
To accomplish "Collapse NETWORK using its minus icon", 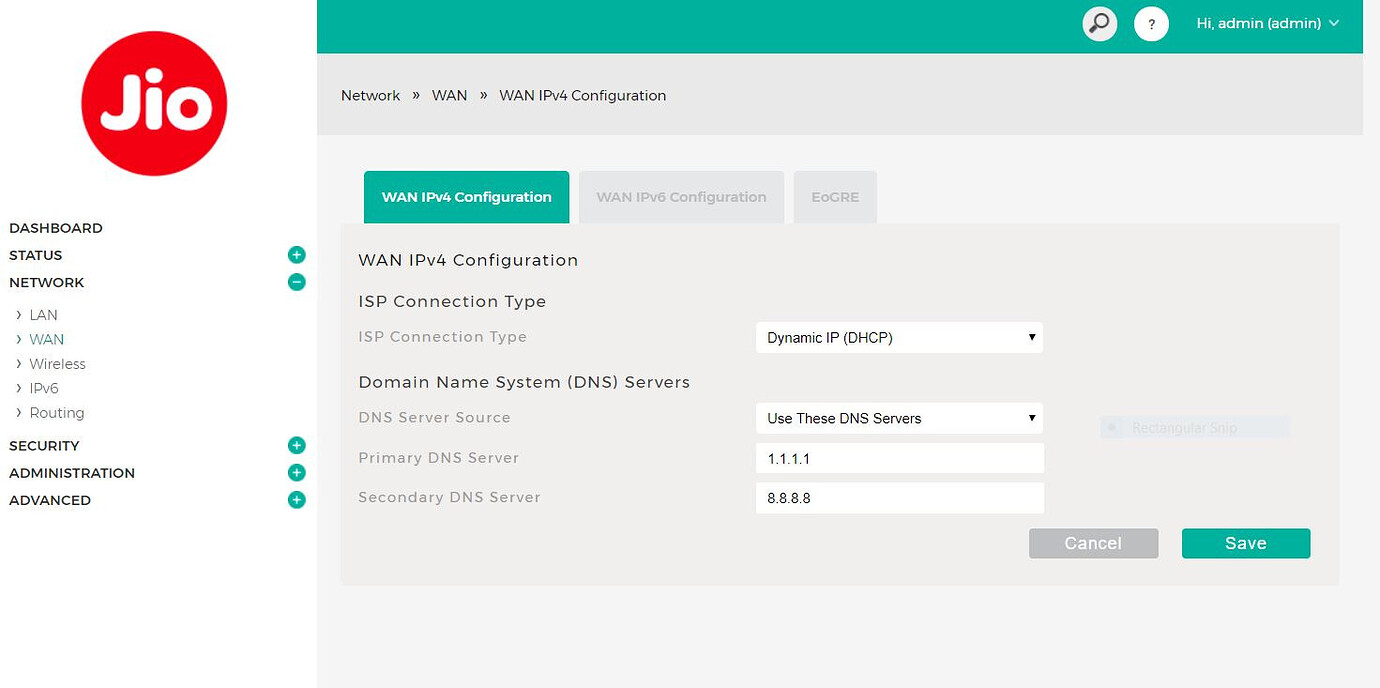I will click(x=296, y=282).
